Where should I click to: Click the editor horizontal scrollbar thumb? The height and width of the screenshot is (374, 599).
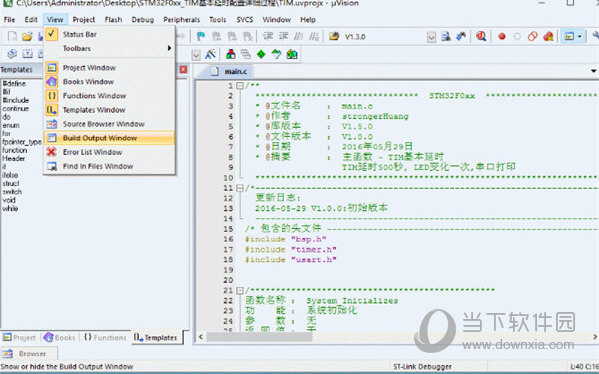click(259, 337)
